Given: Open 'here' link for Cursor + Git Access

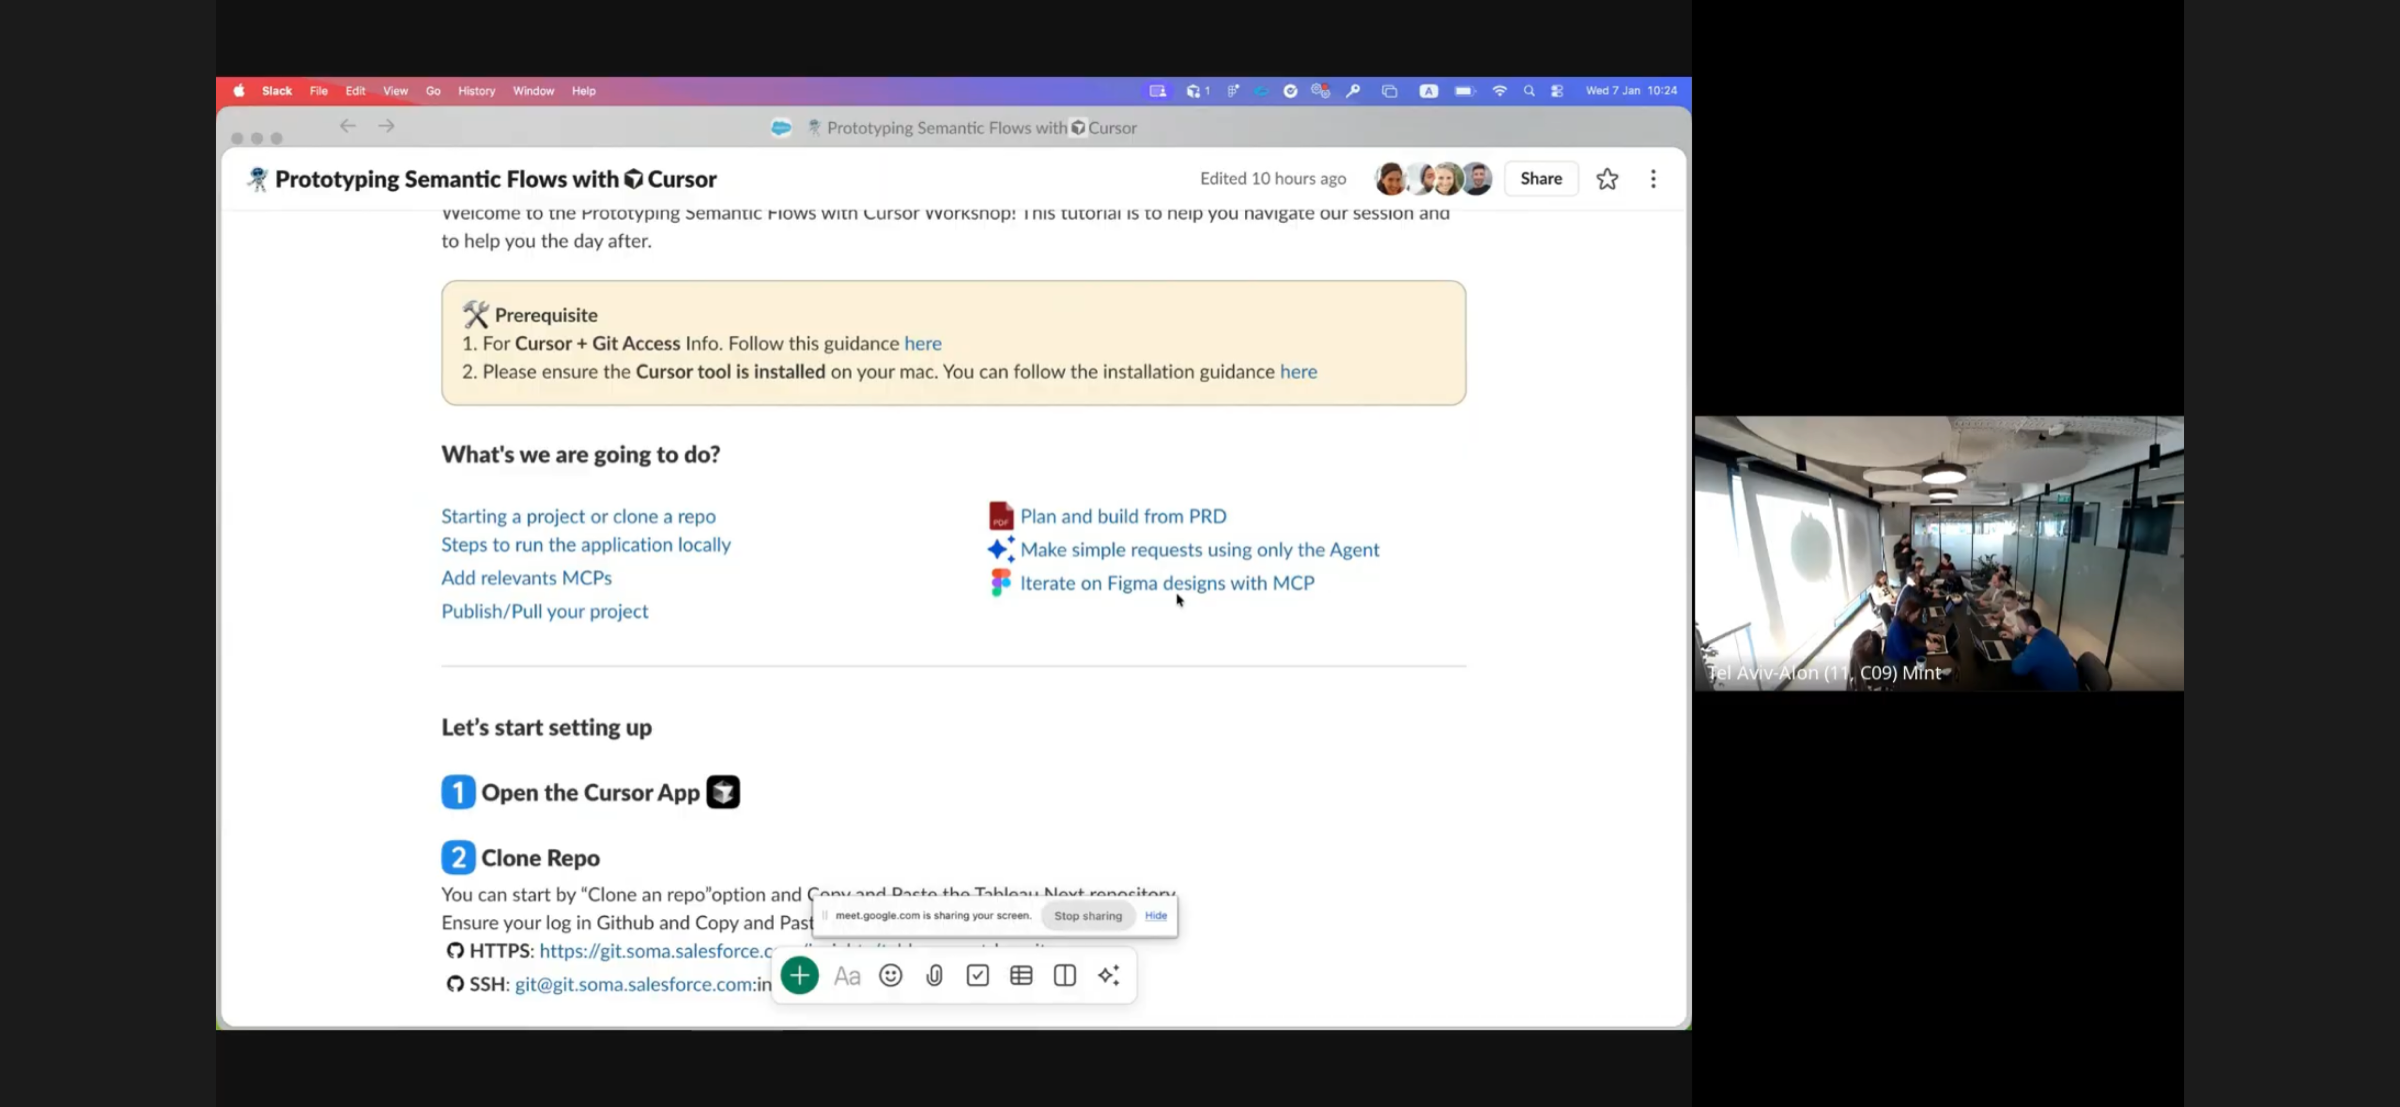Looking at the screenshot, I should tap(923, 343).
